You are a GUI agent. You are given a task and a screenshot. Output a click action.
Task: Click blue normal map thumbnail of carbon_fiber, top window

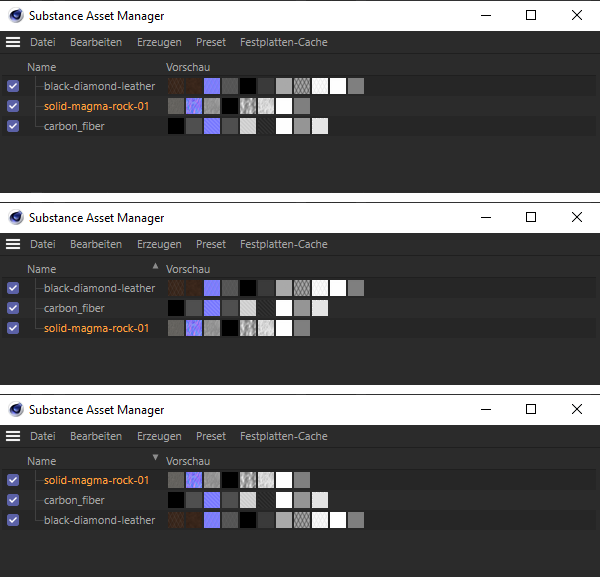(212, 126)
